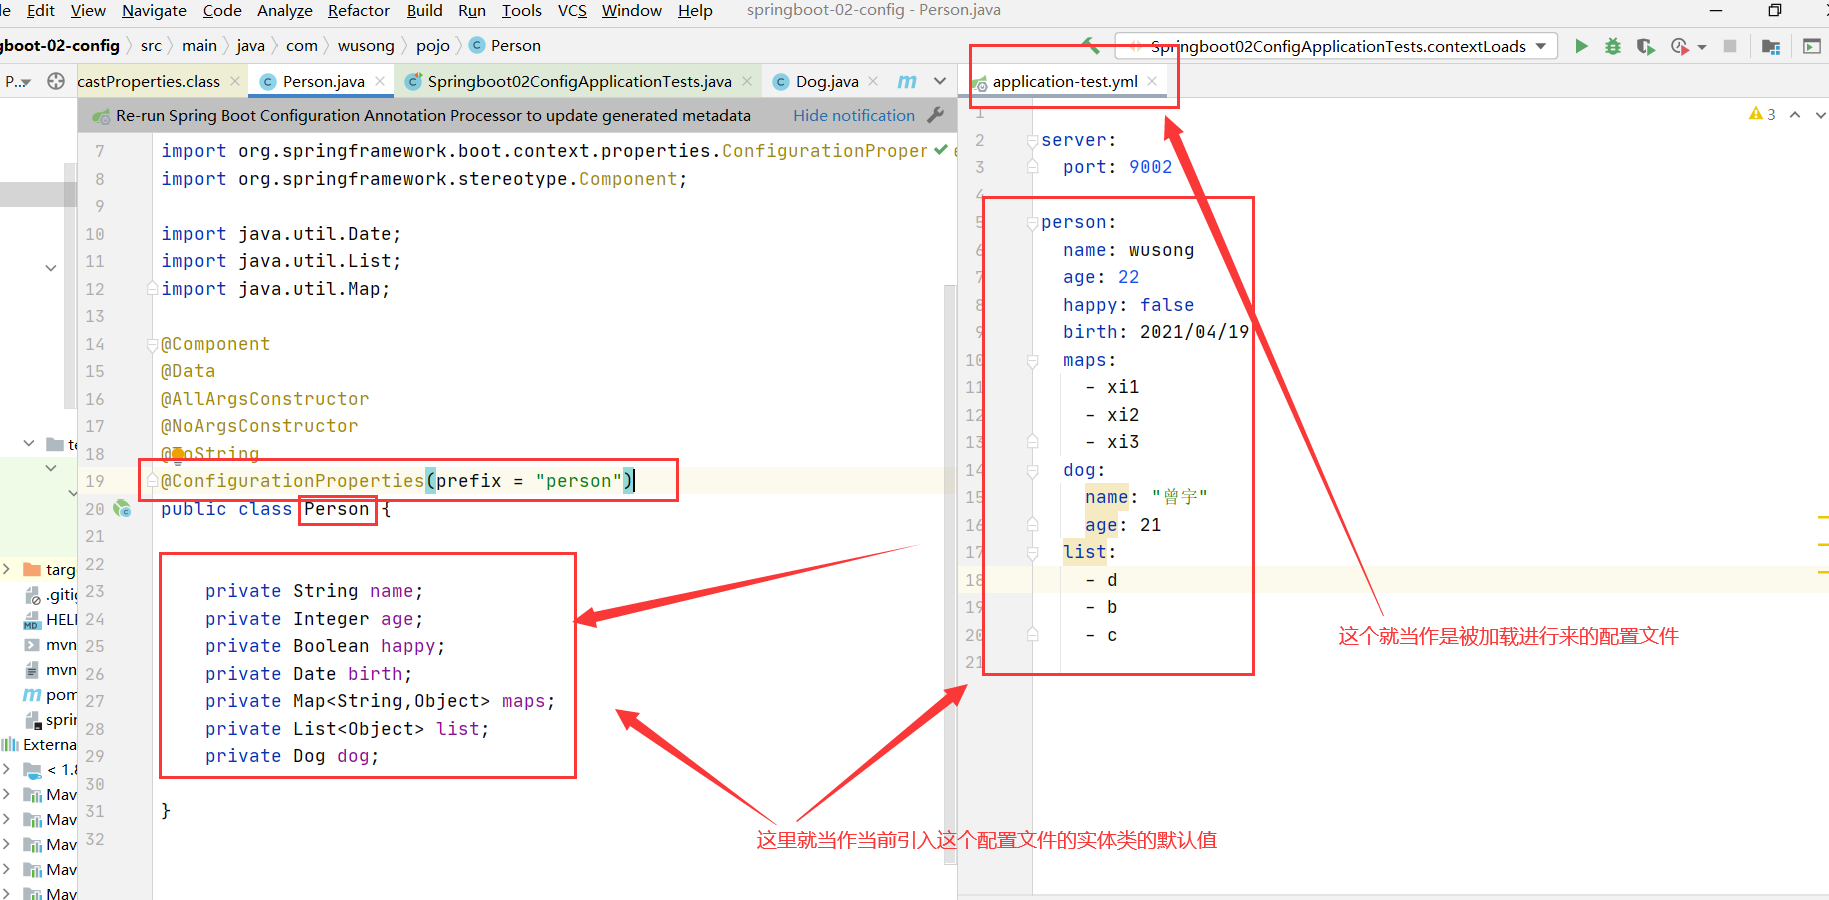Click the yellow warnings indicator showing 3
Image resolution: width=1829 pixels, height=900 pixels.
click(1762, 114)
